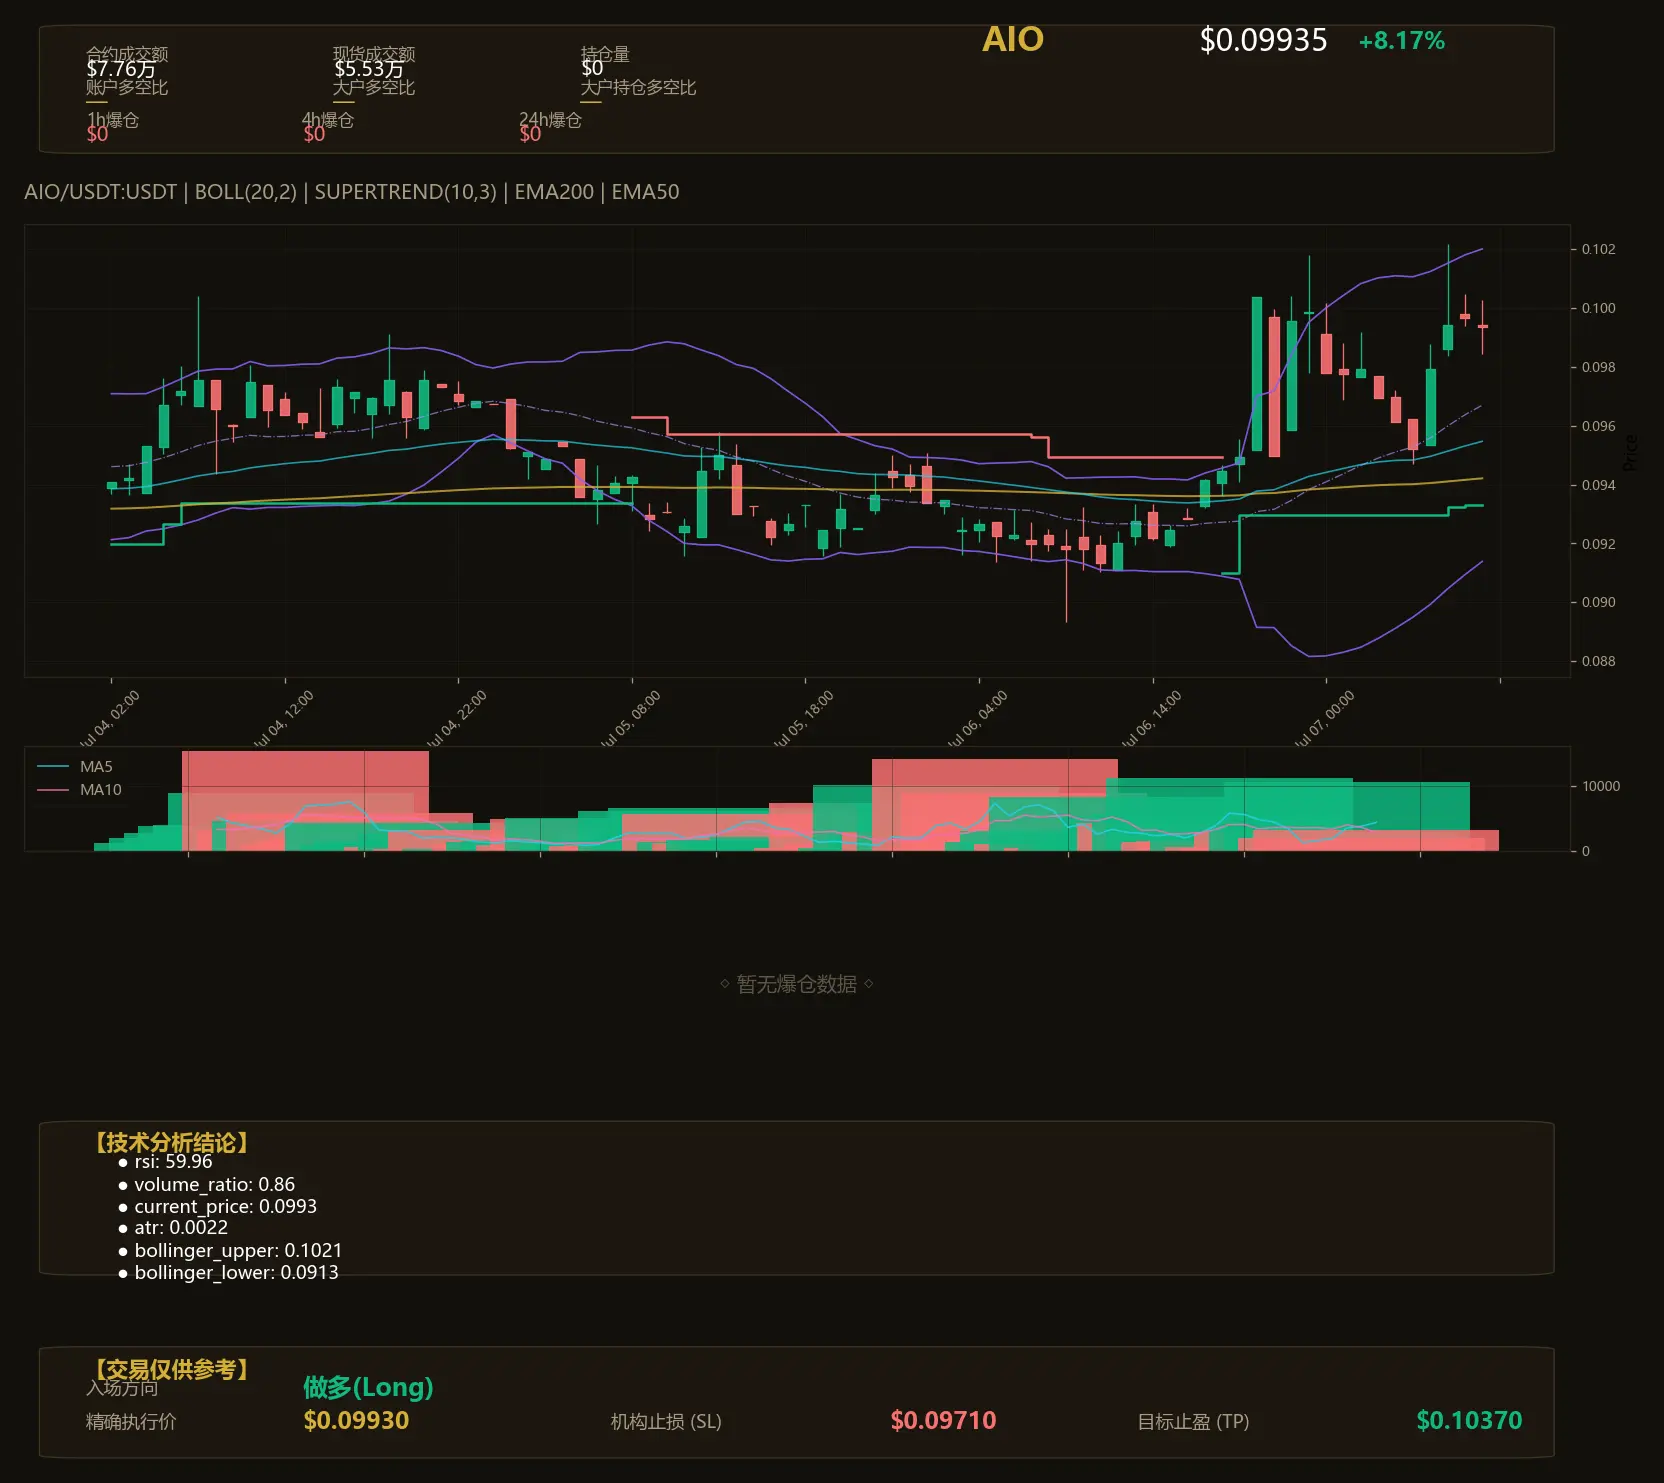Click the 0.092 price axis label

point(1598,544)
